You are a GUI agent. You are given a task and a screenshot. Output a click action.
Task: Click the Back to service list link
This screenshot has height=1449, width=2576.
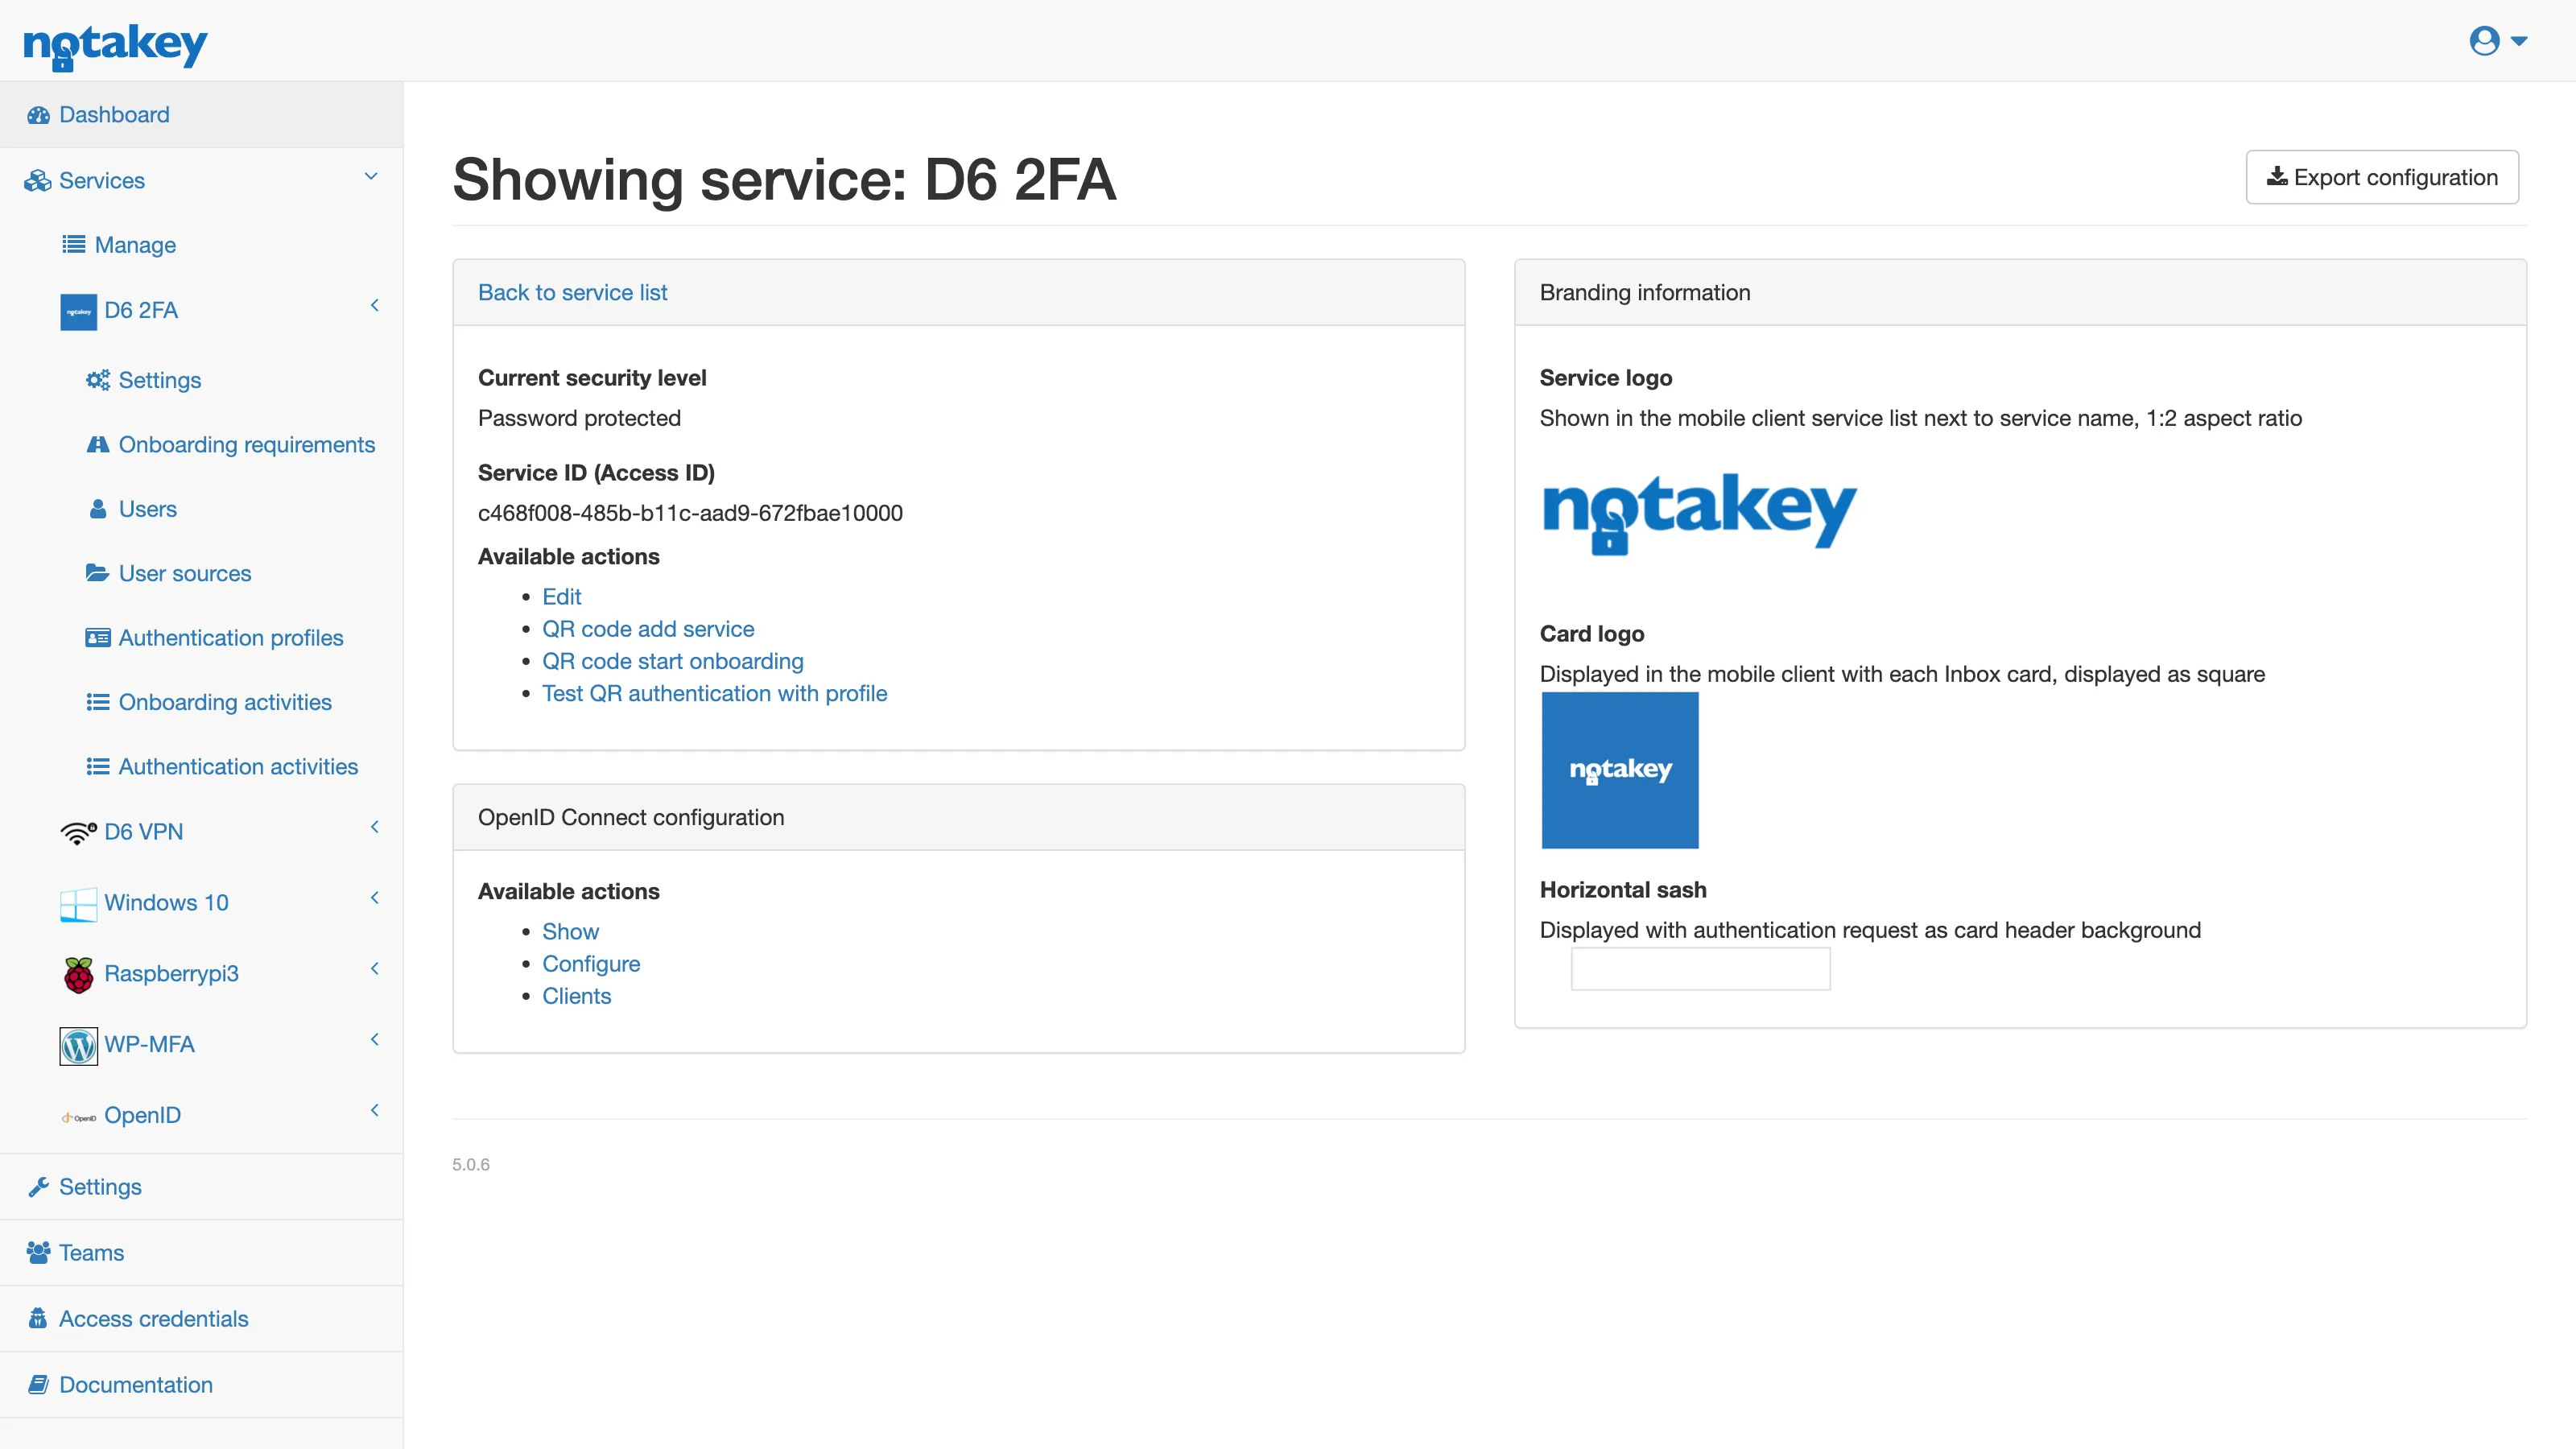tap(572, 293)
